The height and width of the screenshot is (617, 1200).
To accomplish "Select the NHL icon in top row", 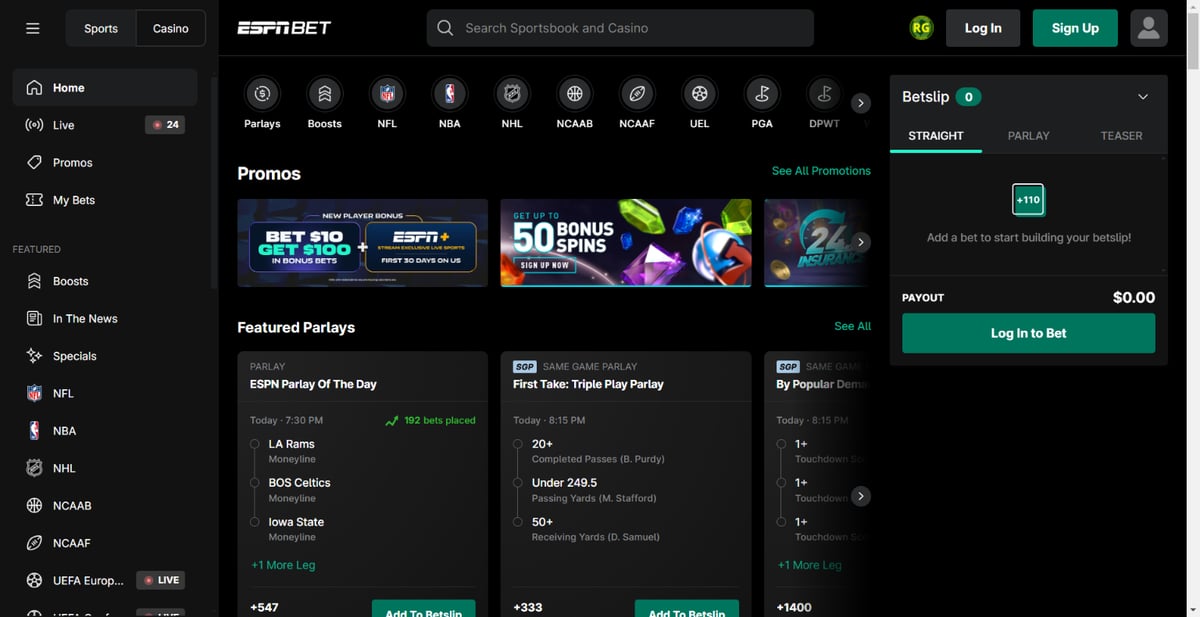I will click(512, 94).
